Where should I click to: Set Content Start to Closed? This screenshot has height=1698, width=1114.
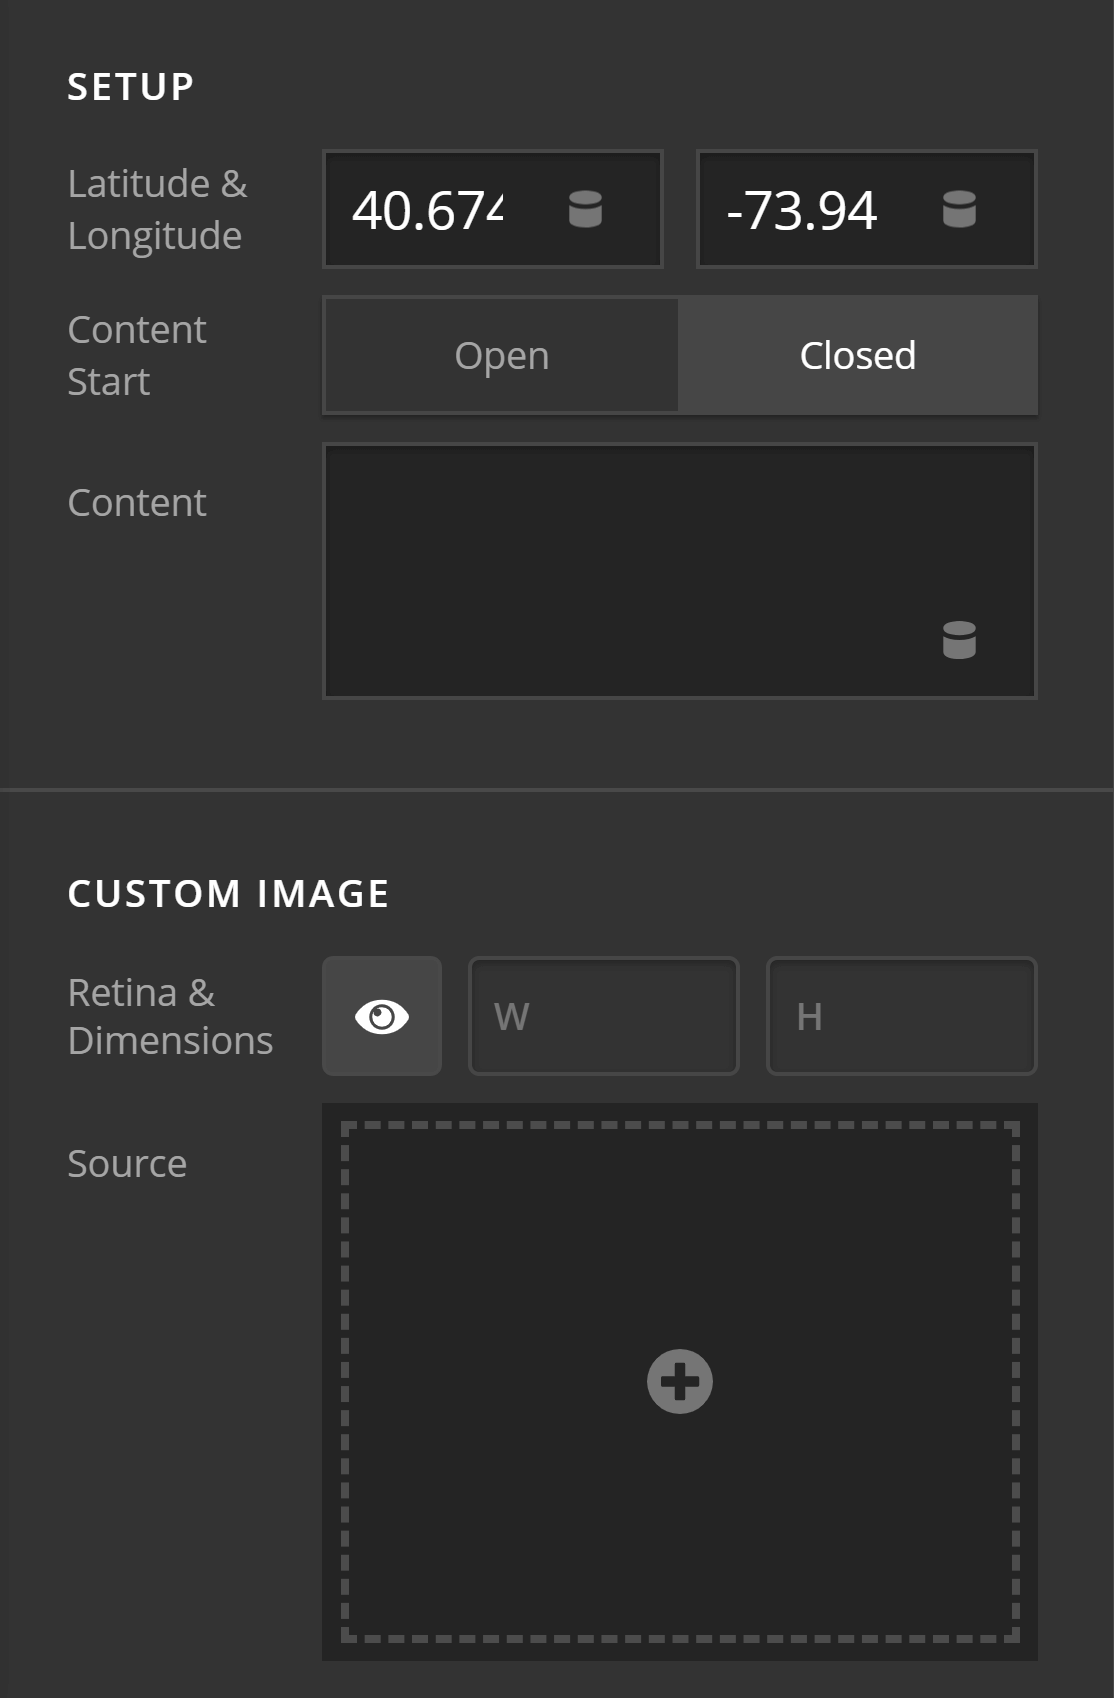pos(857,356)
